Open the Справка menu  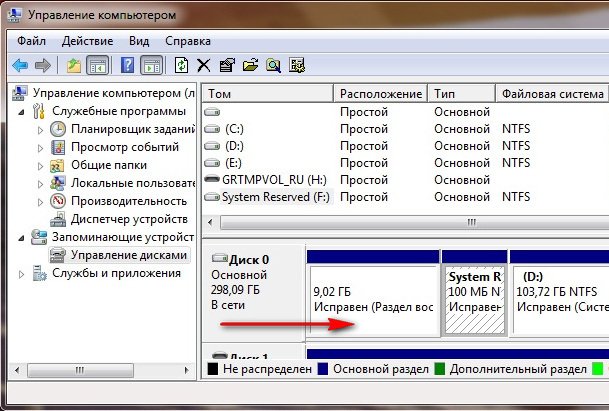tap(187, 41)
